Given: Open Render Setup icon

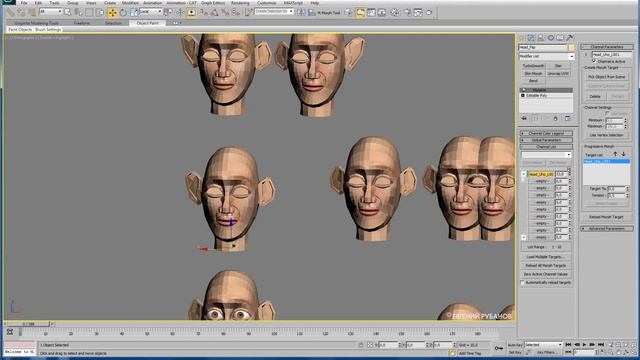Looking at the screenshot, I should coord(408,13).
